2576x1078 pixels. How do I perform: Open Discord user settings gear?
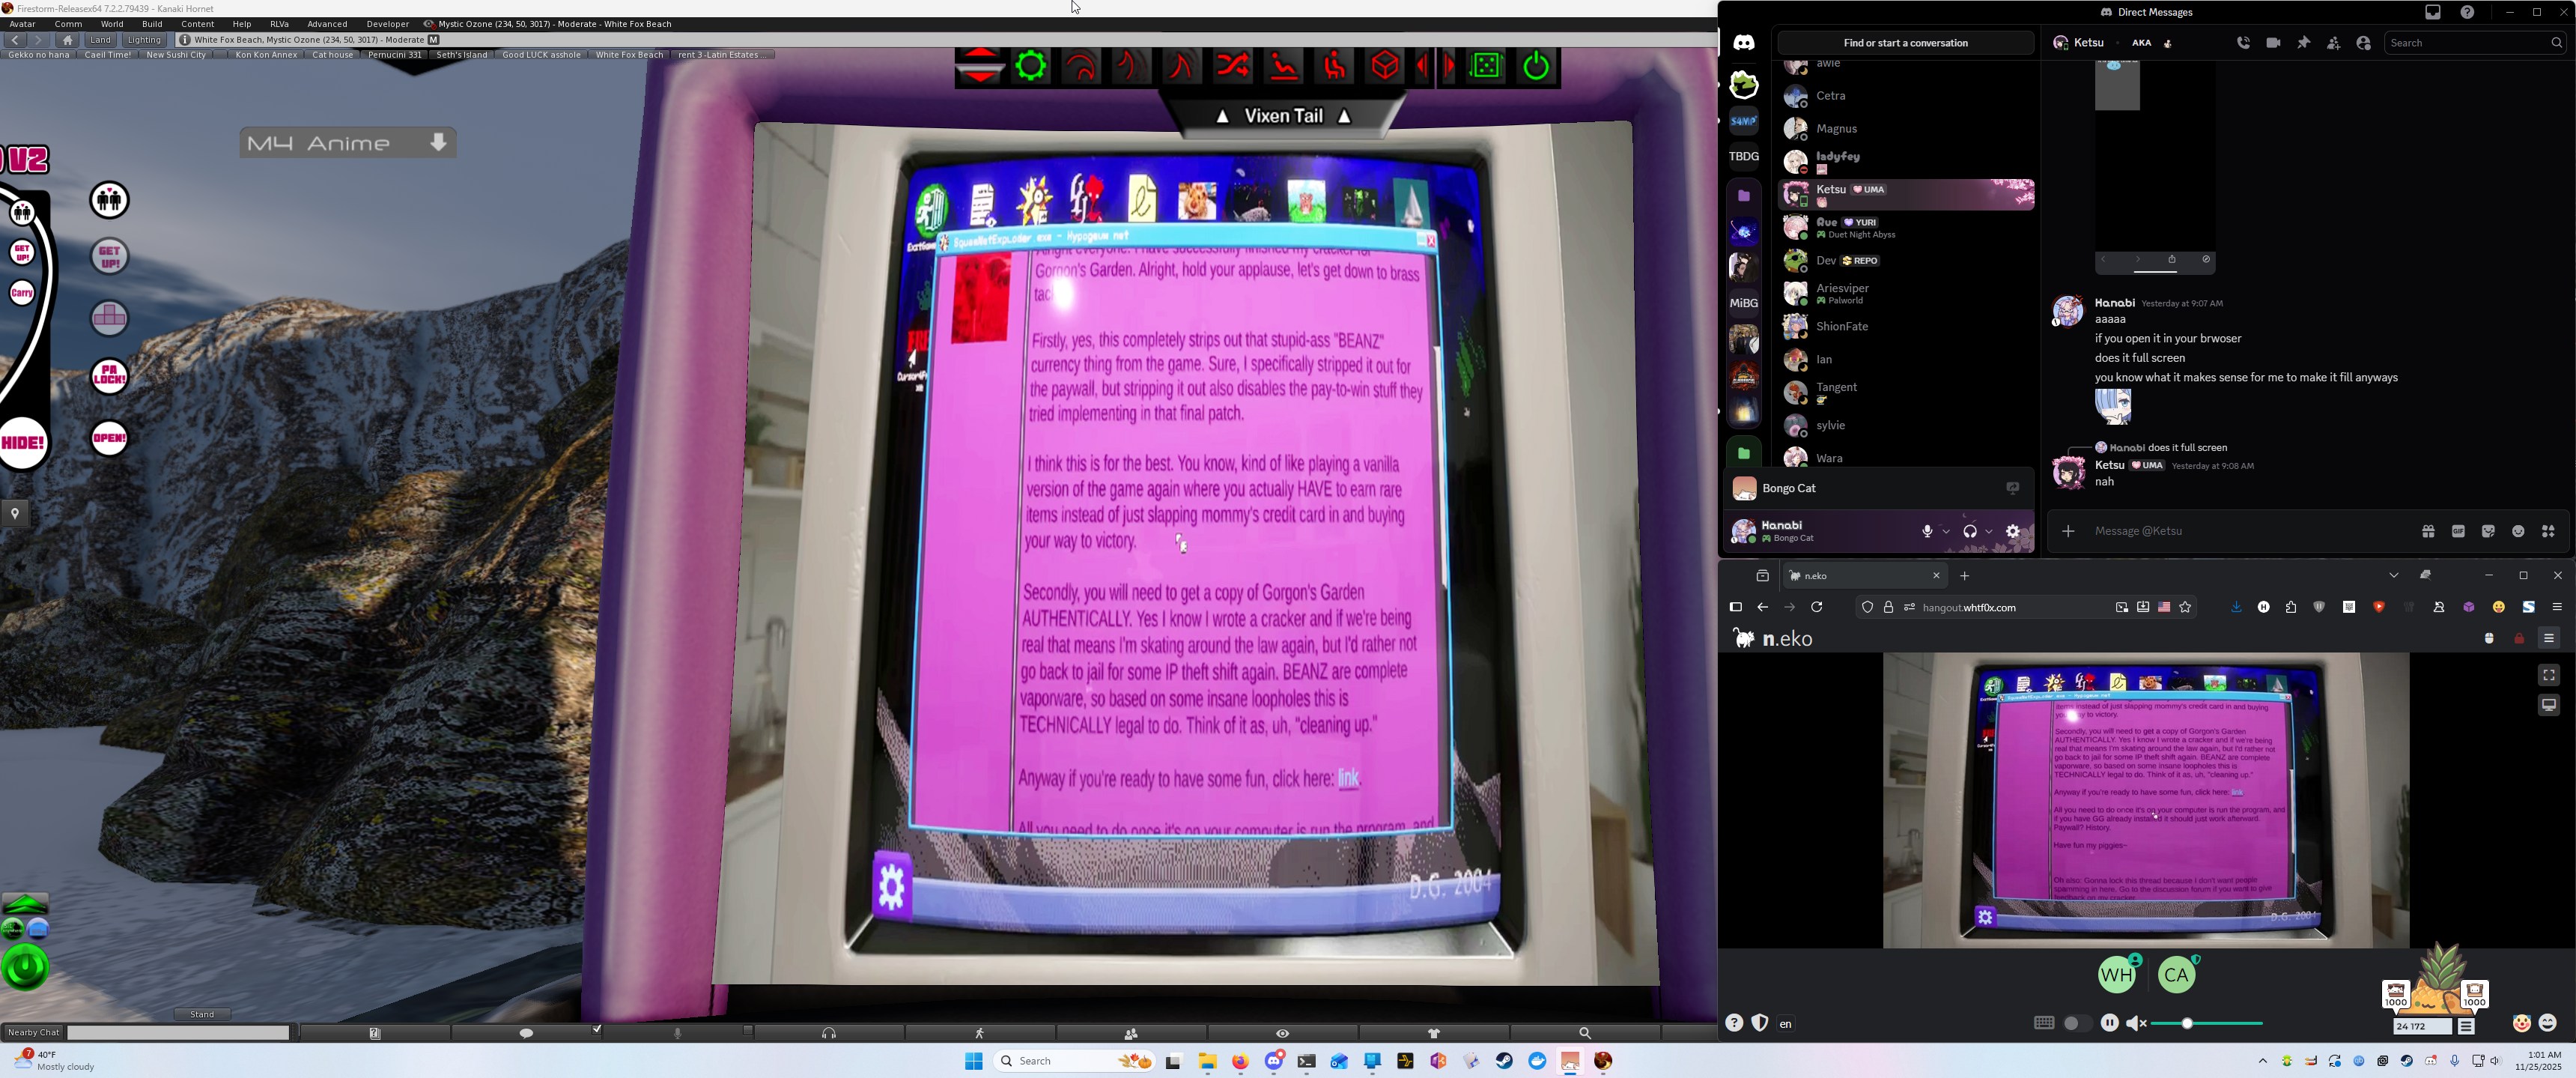[x=2013, y=531]
